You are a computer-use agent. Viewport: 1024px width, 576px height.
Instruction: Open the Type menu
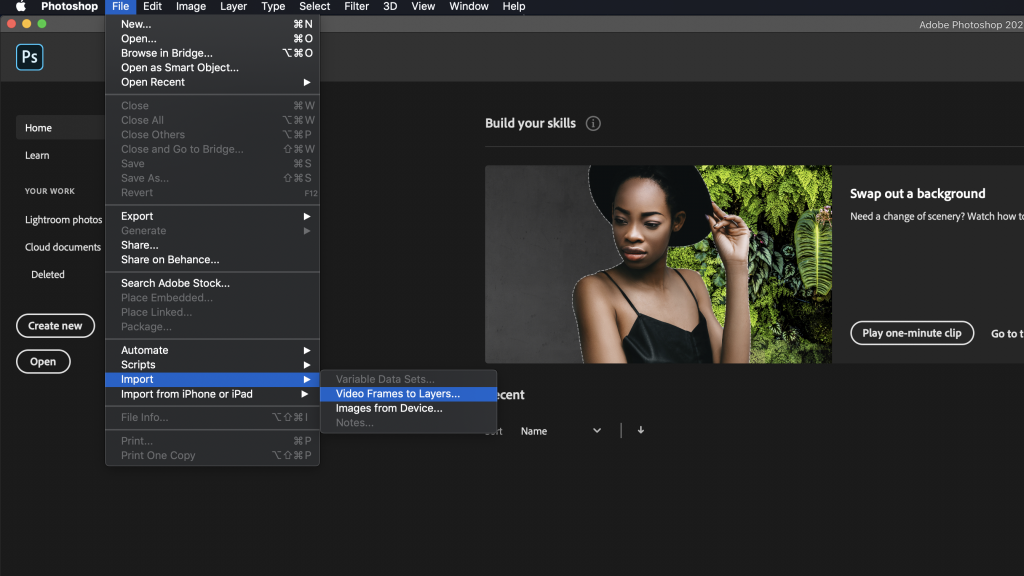273,7
